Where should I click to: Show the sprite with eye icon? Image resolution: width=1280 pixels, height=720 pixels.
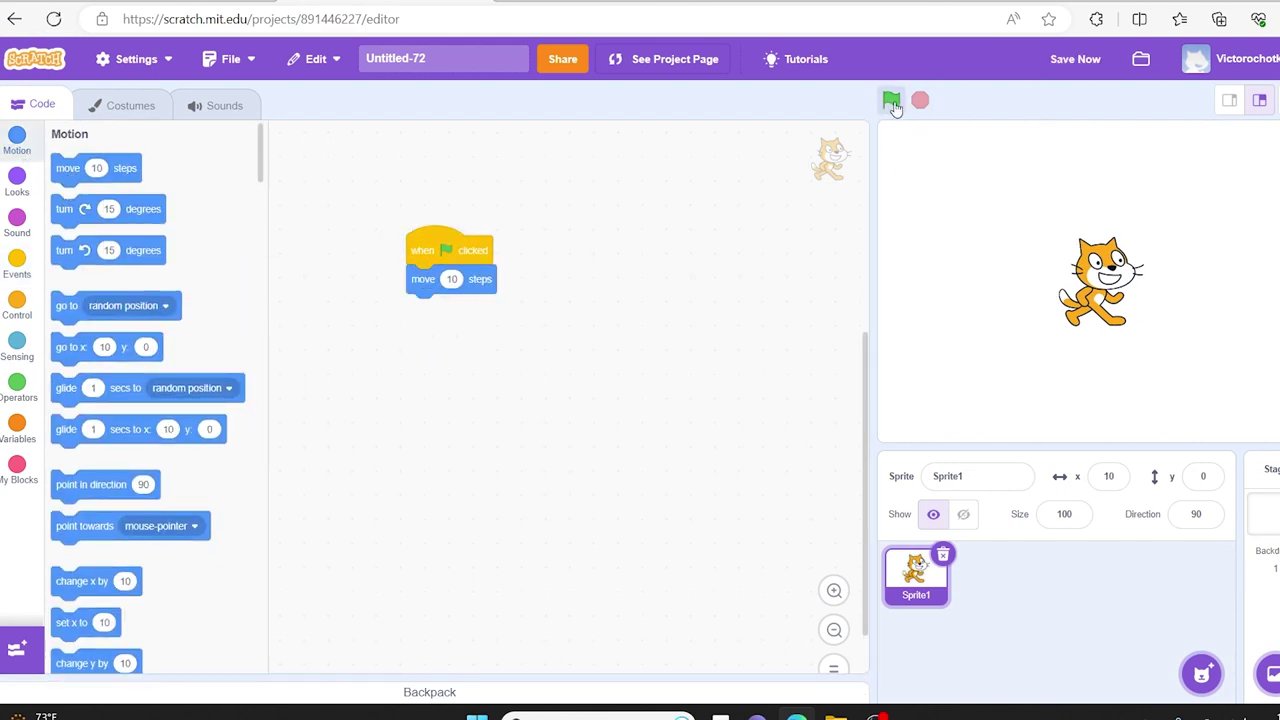pos(933,514)
